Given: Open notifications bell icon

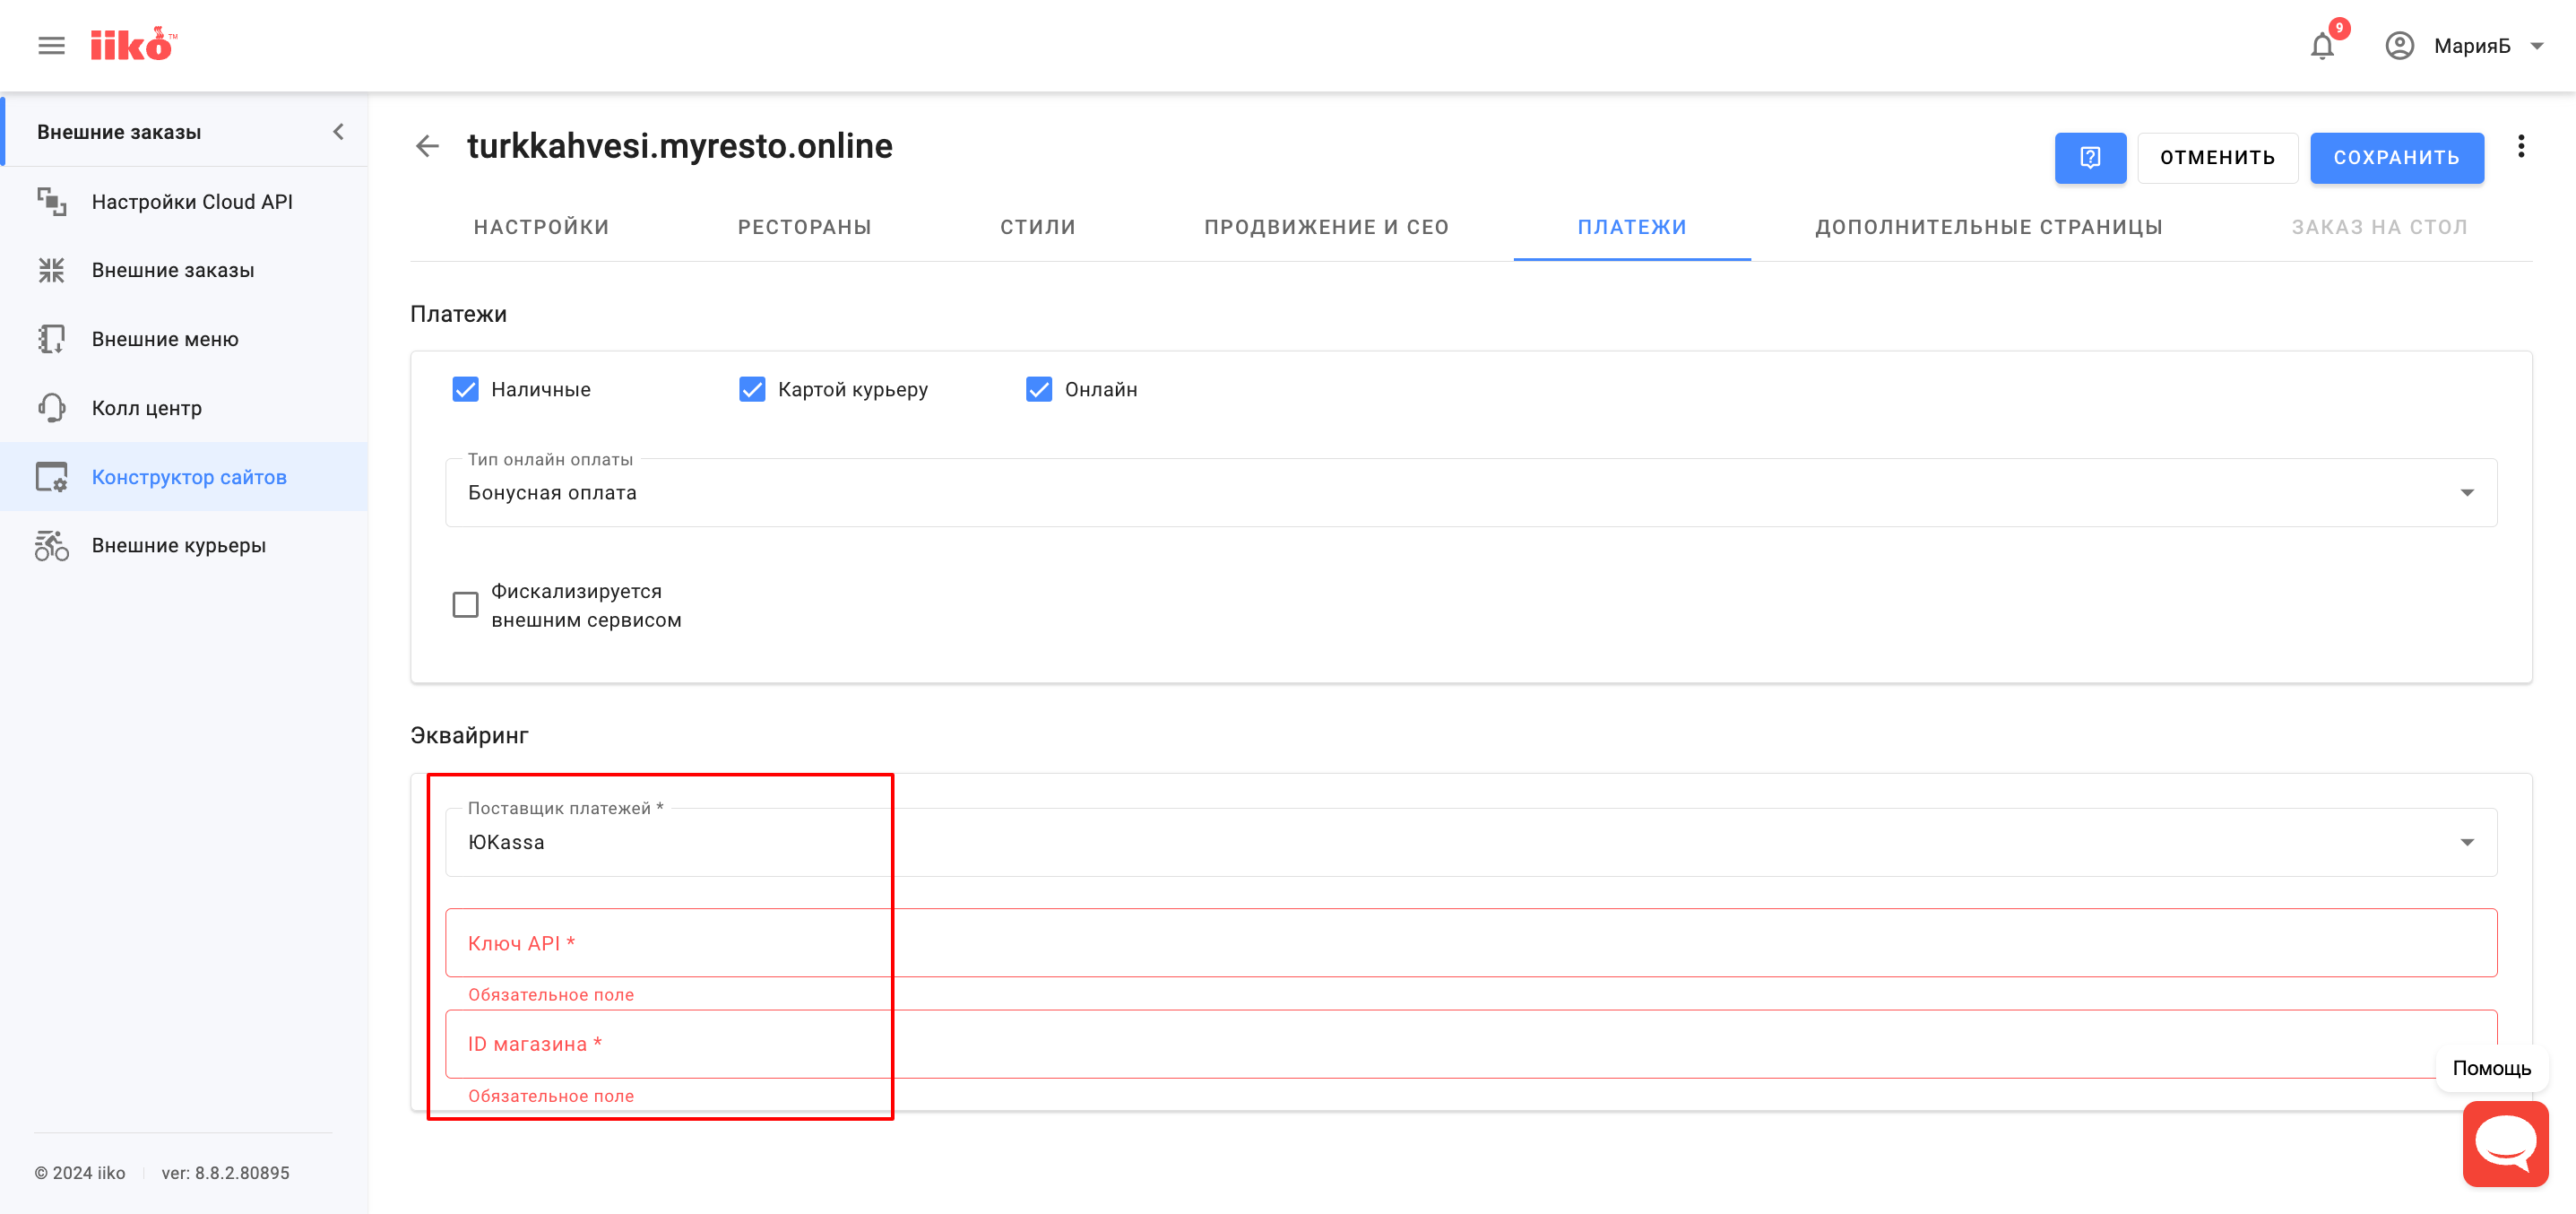Looking at the screenshot, I should (2322, 46).
